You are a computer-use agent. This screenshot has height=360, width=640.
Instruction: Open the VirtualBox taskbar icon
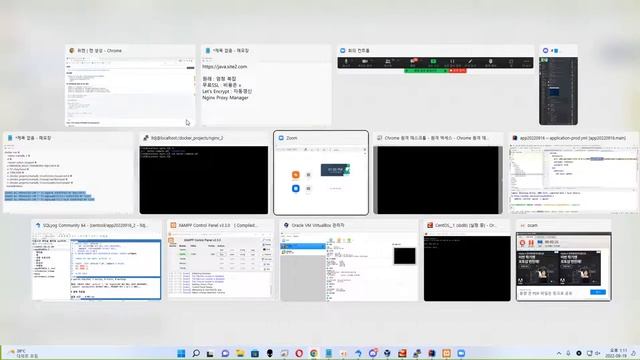pos(387,353)
